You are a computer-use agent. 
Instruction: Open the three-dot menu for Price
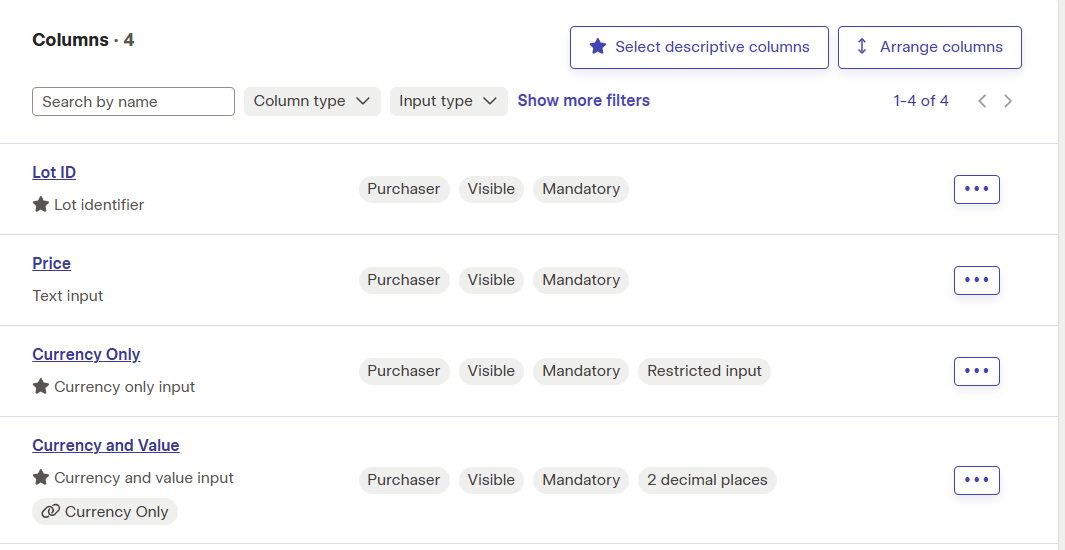[977, 280]
